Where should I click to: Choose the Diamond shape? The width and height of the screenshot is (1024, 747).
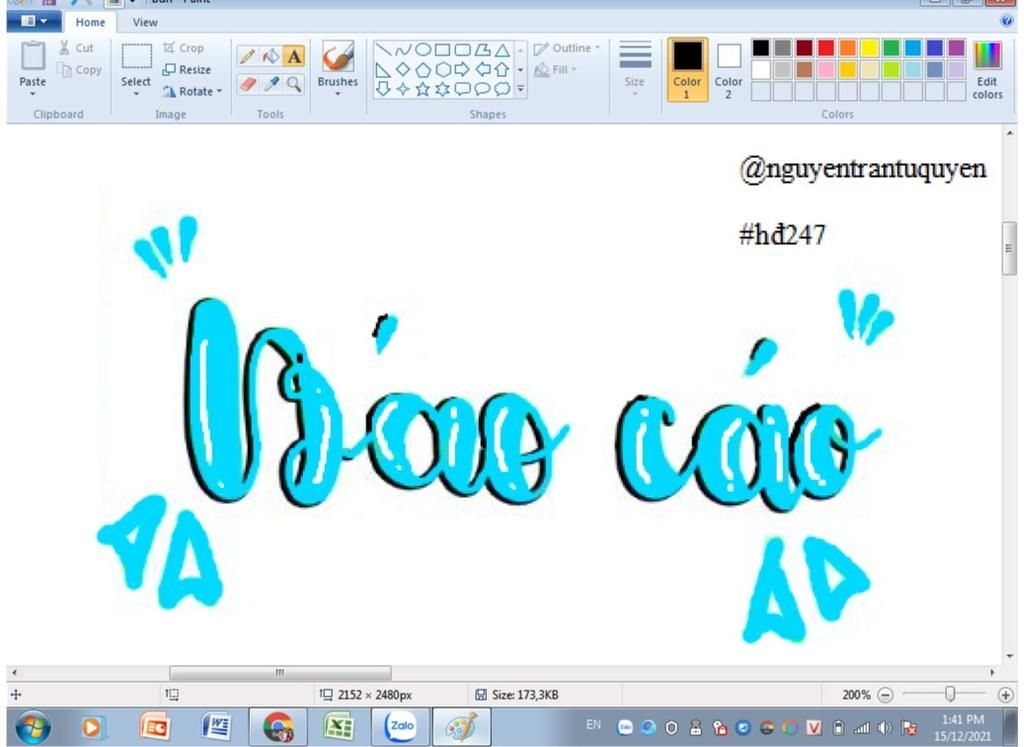404,69
